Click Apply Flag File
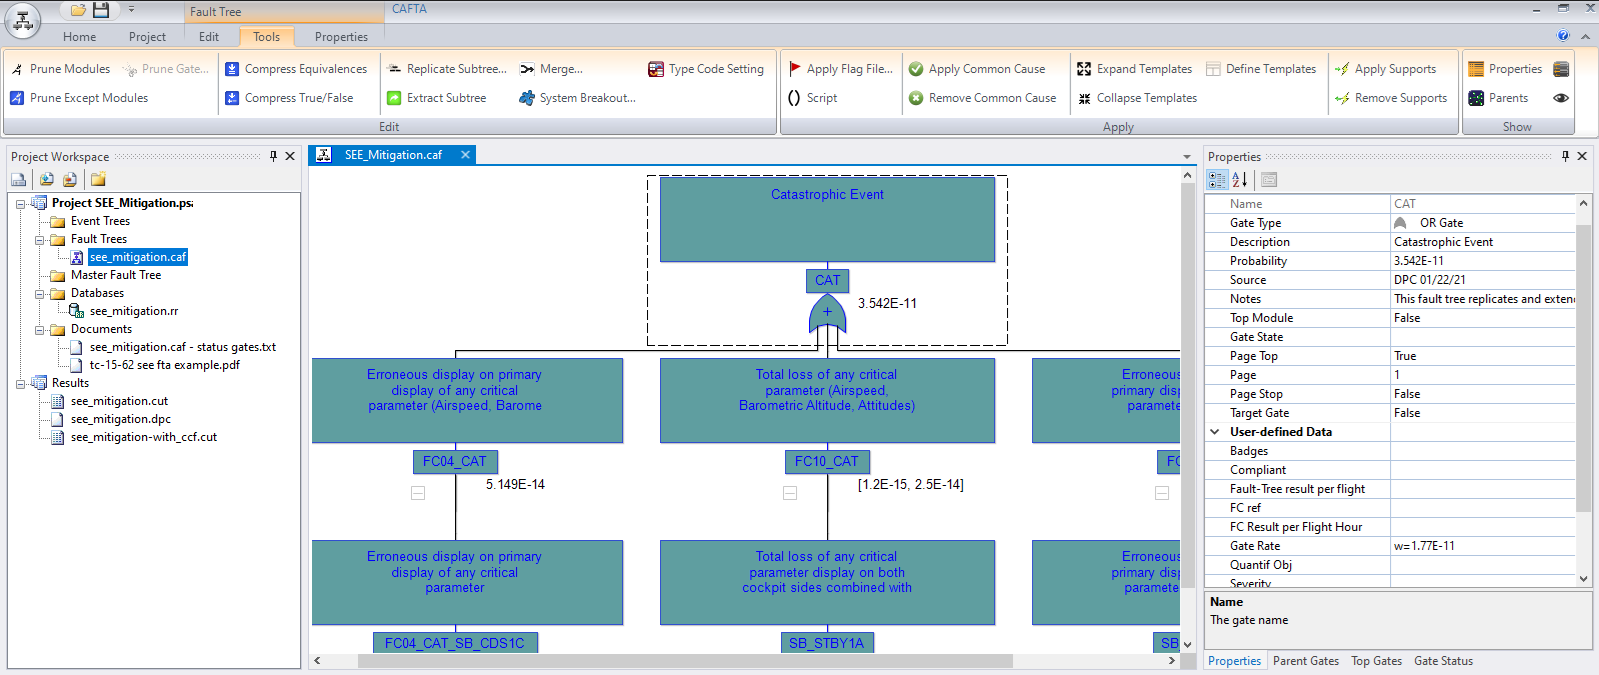Screen dimensions: 1599x675 (x=840, y=69)
